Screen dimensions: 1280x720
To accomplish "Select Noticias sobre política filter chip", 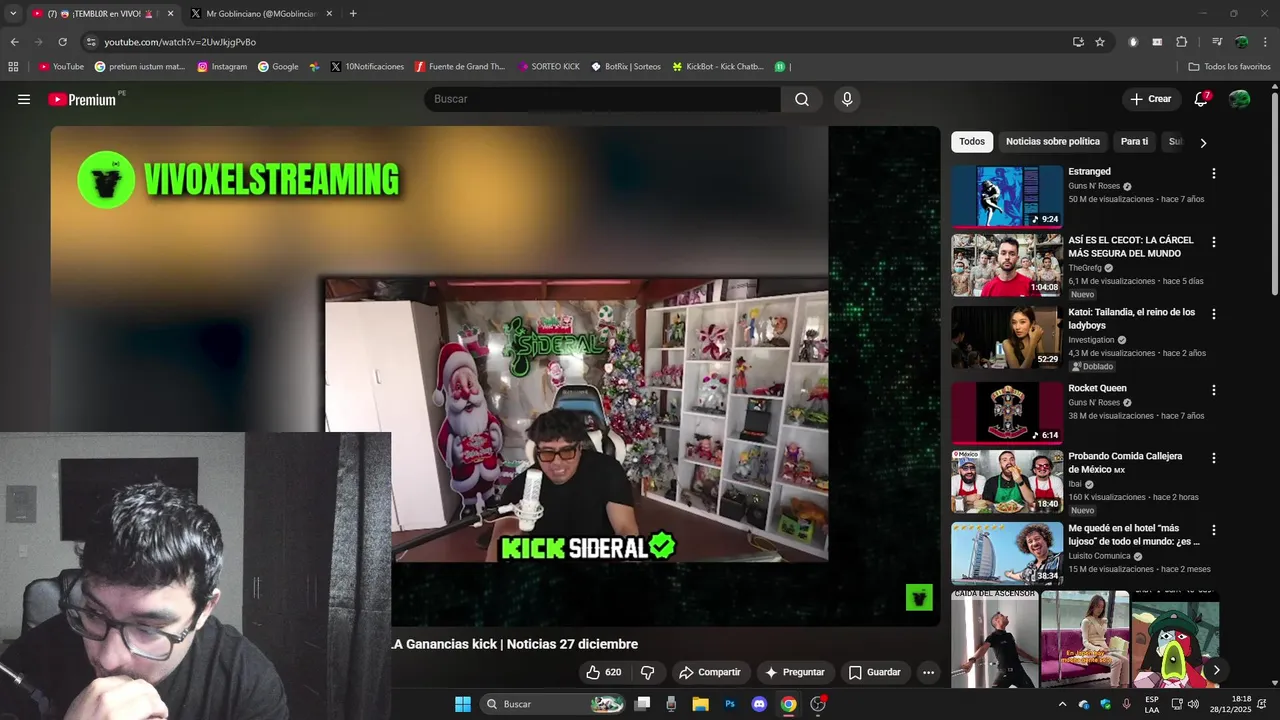I will tap(1053, 142).
